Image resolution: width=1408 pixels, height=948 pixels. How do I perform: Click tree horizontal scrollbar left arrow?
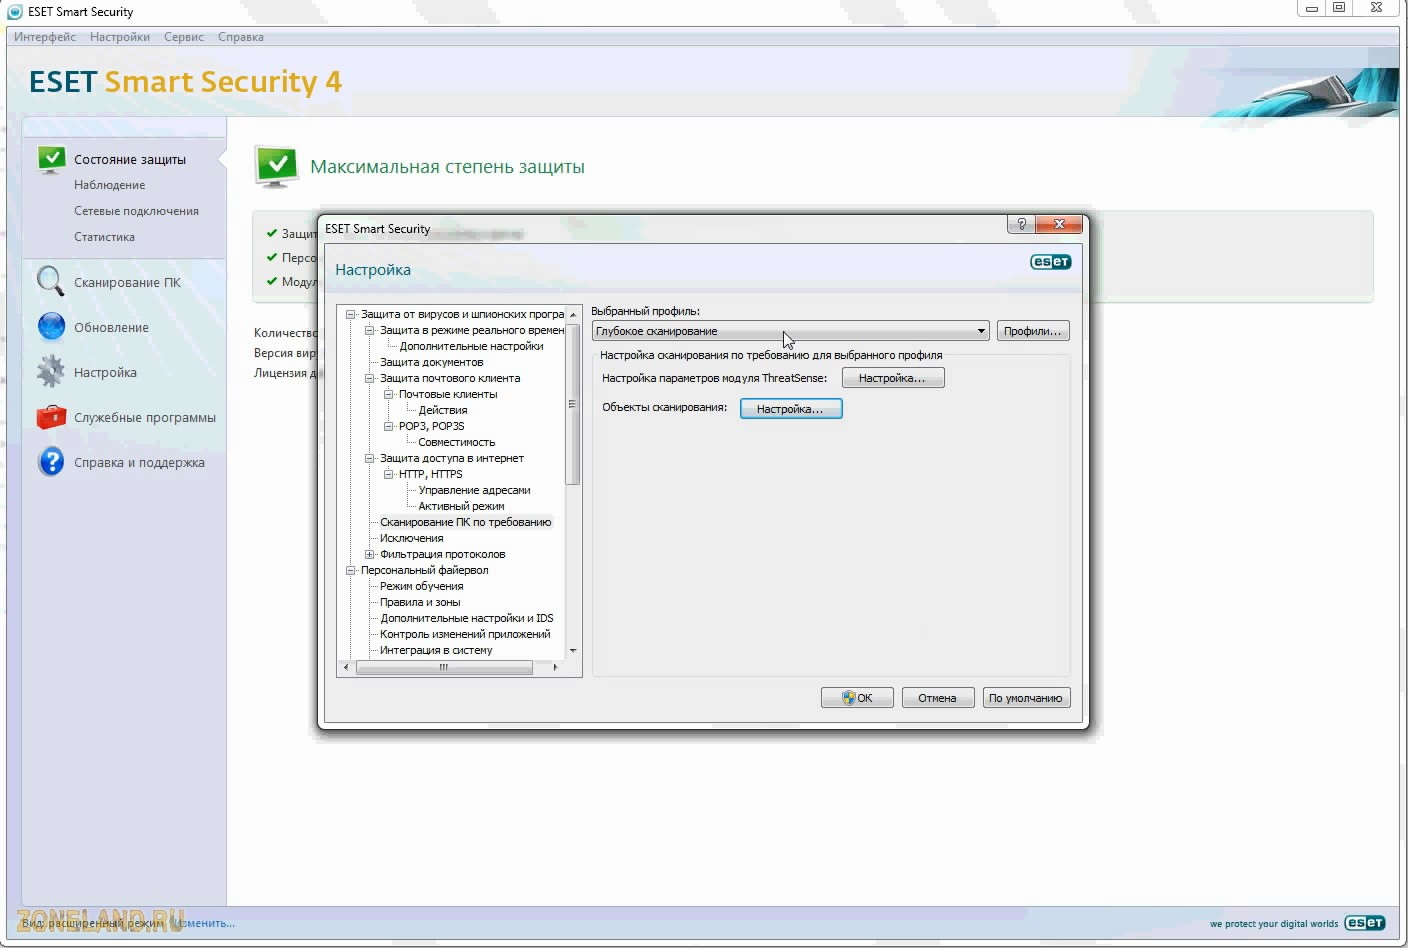click(346, 667)
